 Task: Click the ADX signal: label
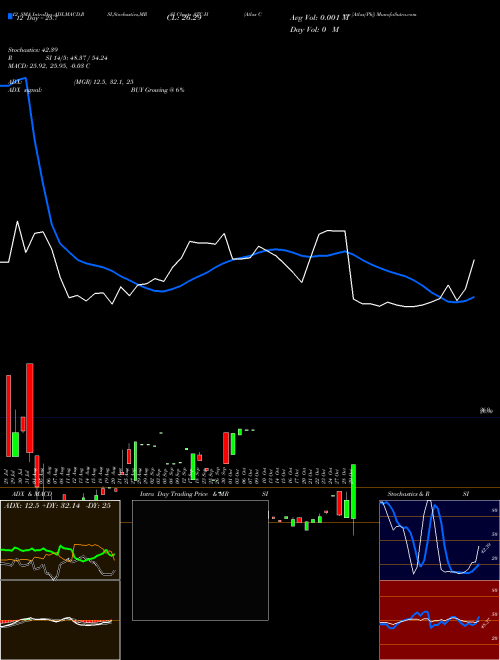[x=25, y=90]
